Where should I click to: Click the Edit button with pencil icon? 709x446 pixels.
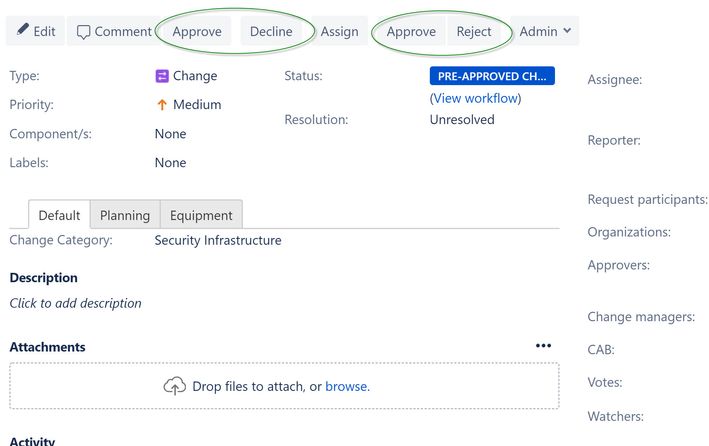point(35,31)
